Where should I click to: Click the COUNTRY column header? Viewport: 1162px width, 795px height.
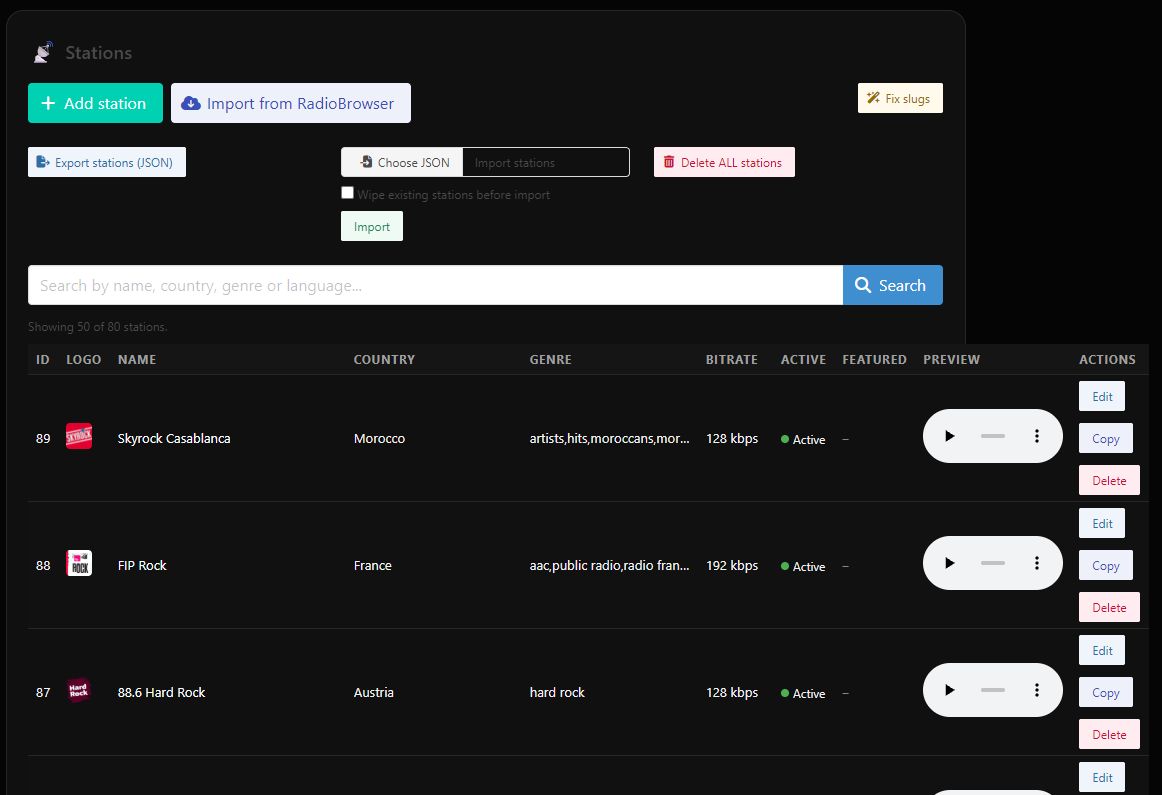click(x=384, y=359)
